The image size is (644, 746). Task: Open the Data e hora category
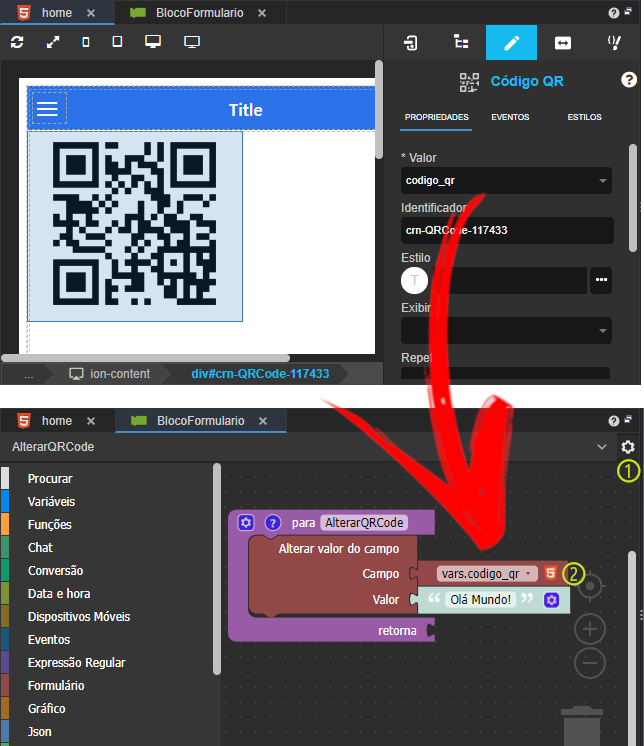tap(59, 594)
